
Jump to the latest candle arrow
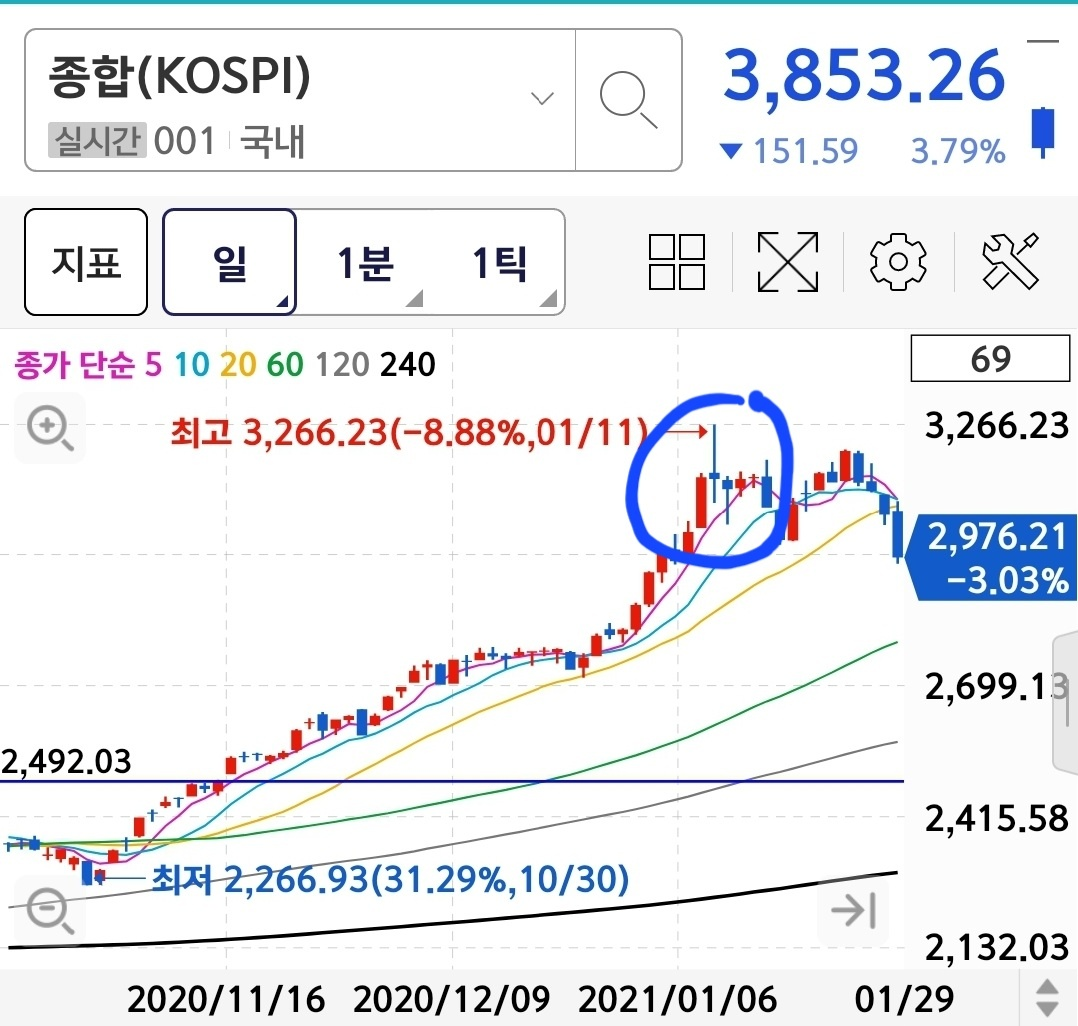pos(853,910)
